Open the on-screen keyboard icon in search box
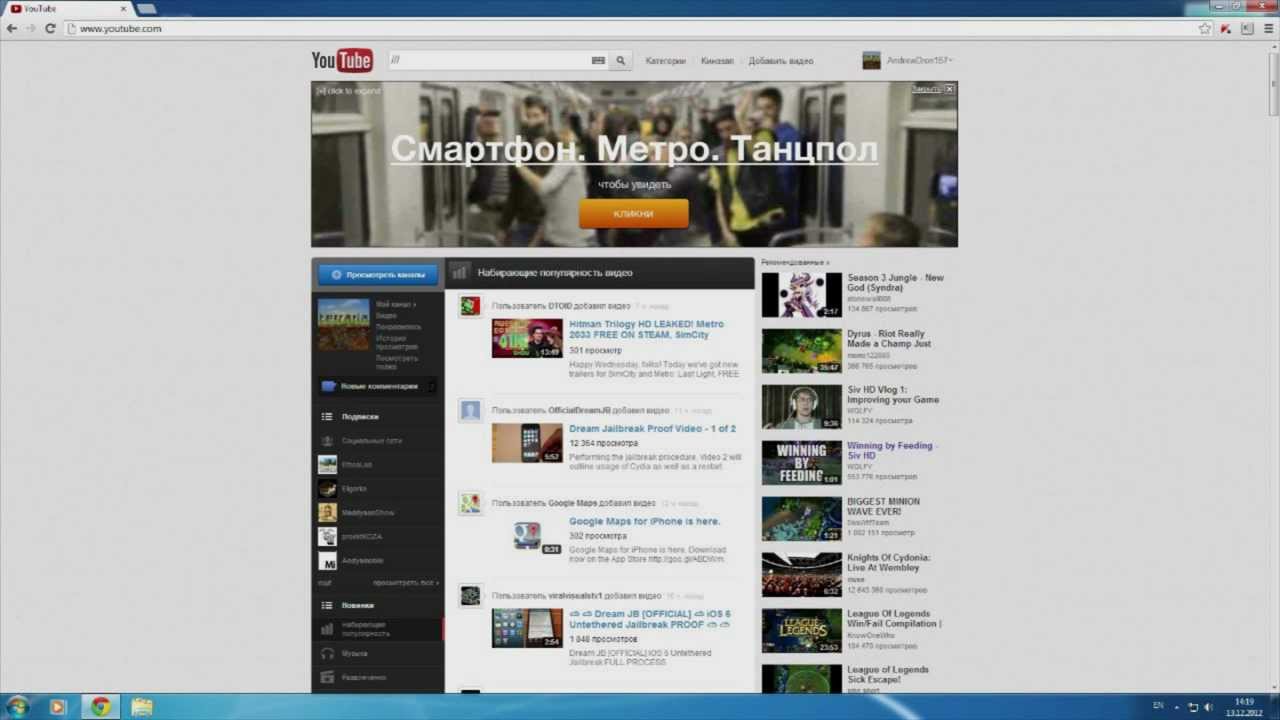 click(598, 61)
